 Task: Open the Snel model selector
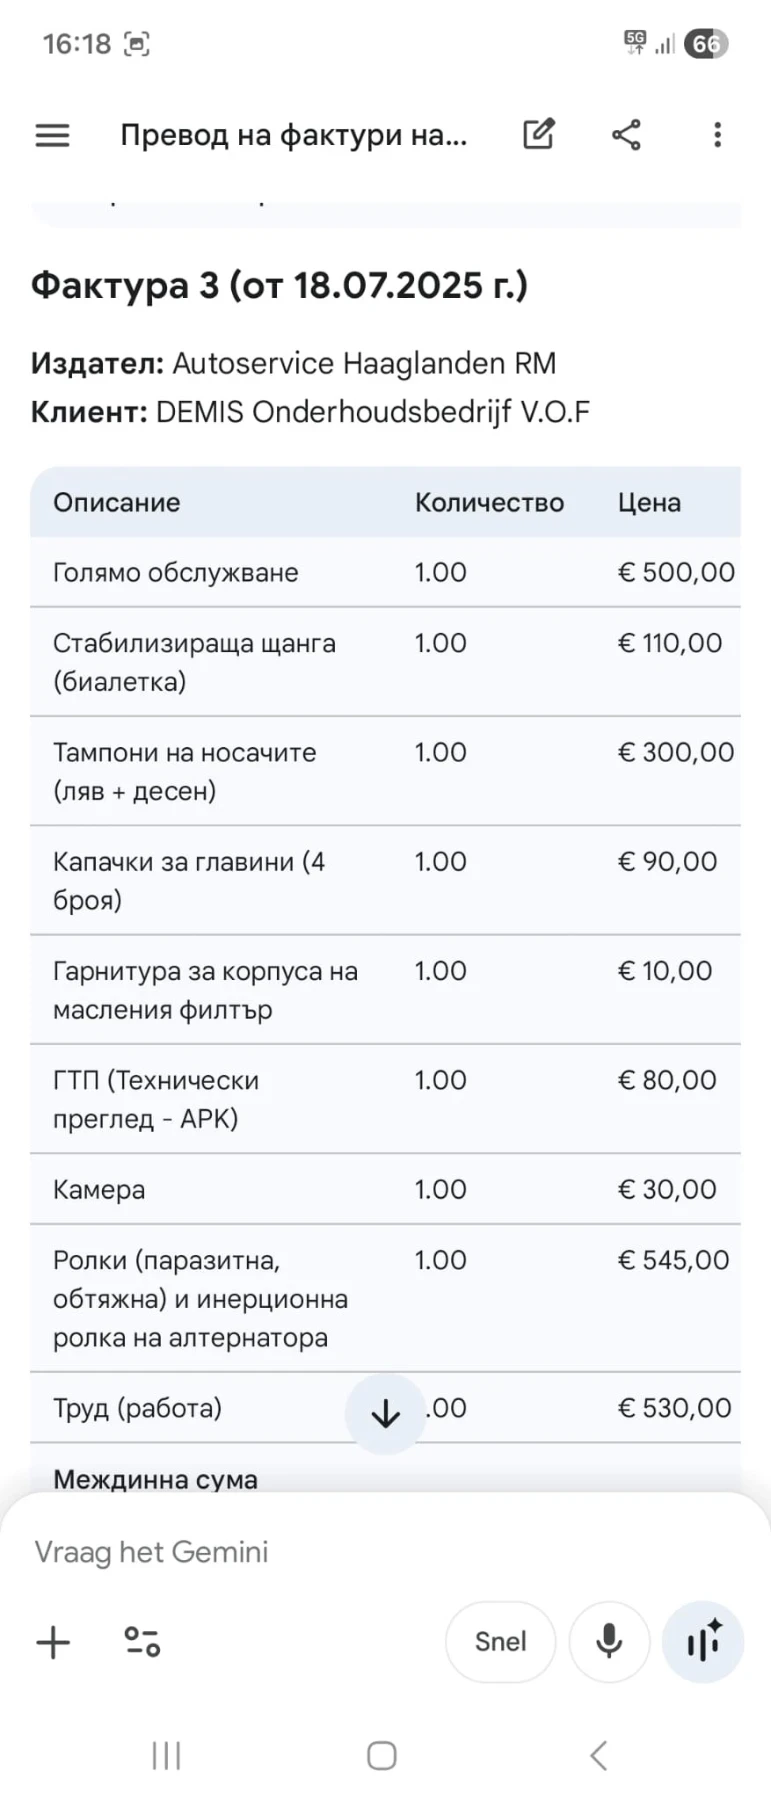500,1642
